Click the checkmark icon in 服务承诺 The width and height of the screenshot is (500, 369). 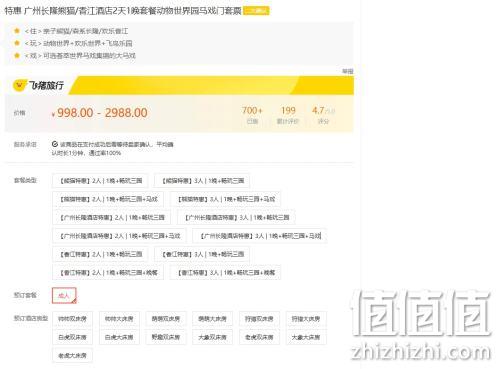[55, 144]
